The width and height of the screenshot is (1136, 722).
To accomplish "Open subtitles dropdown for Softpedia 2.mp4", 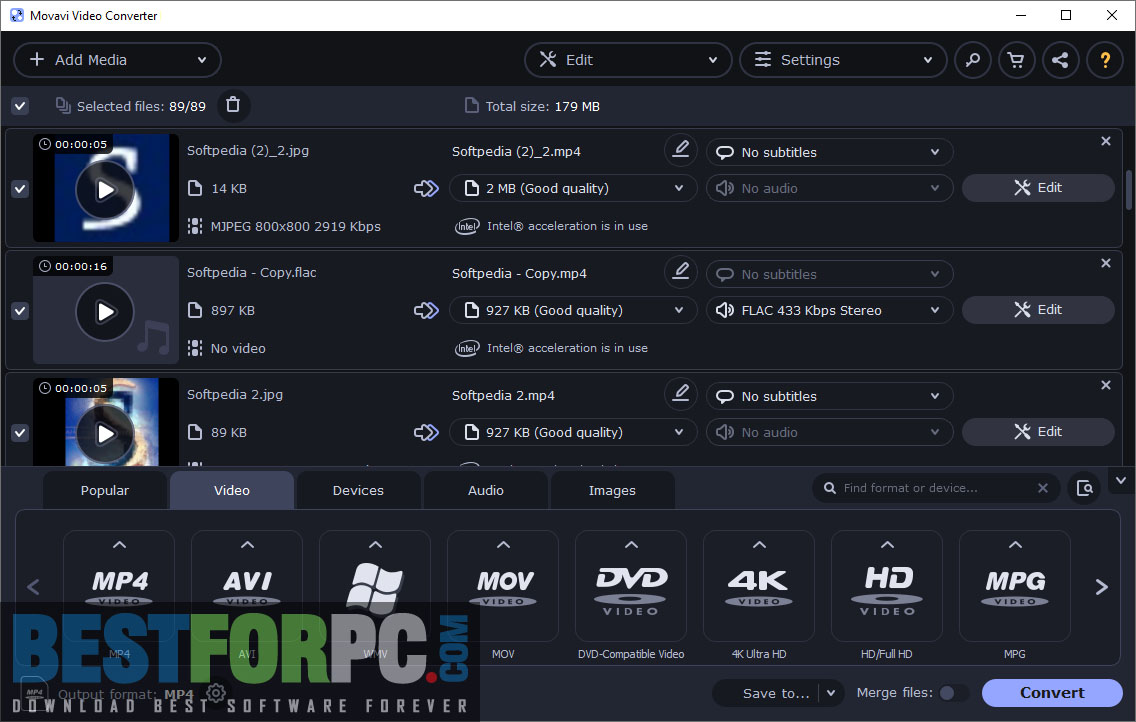I will (x=830, y=396).
